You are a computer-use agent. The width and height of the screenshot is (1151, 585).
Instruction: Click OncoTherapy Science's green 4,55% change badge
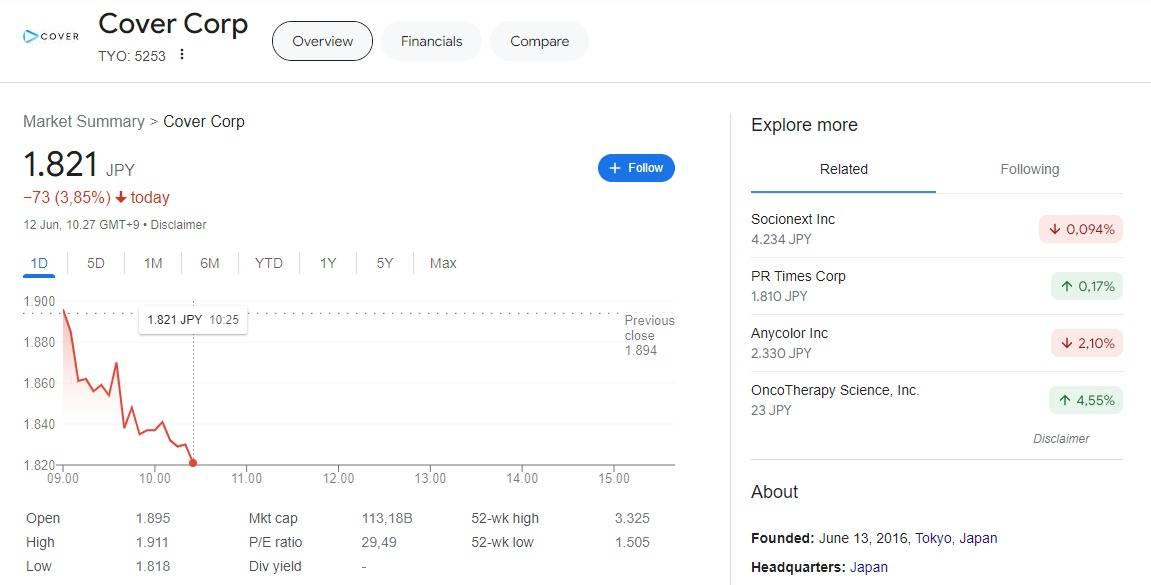click(1086, 400)
